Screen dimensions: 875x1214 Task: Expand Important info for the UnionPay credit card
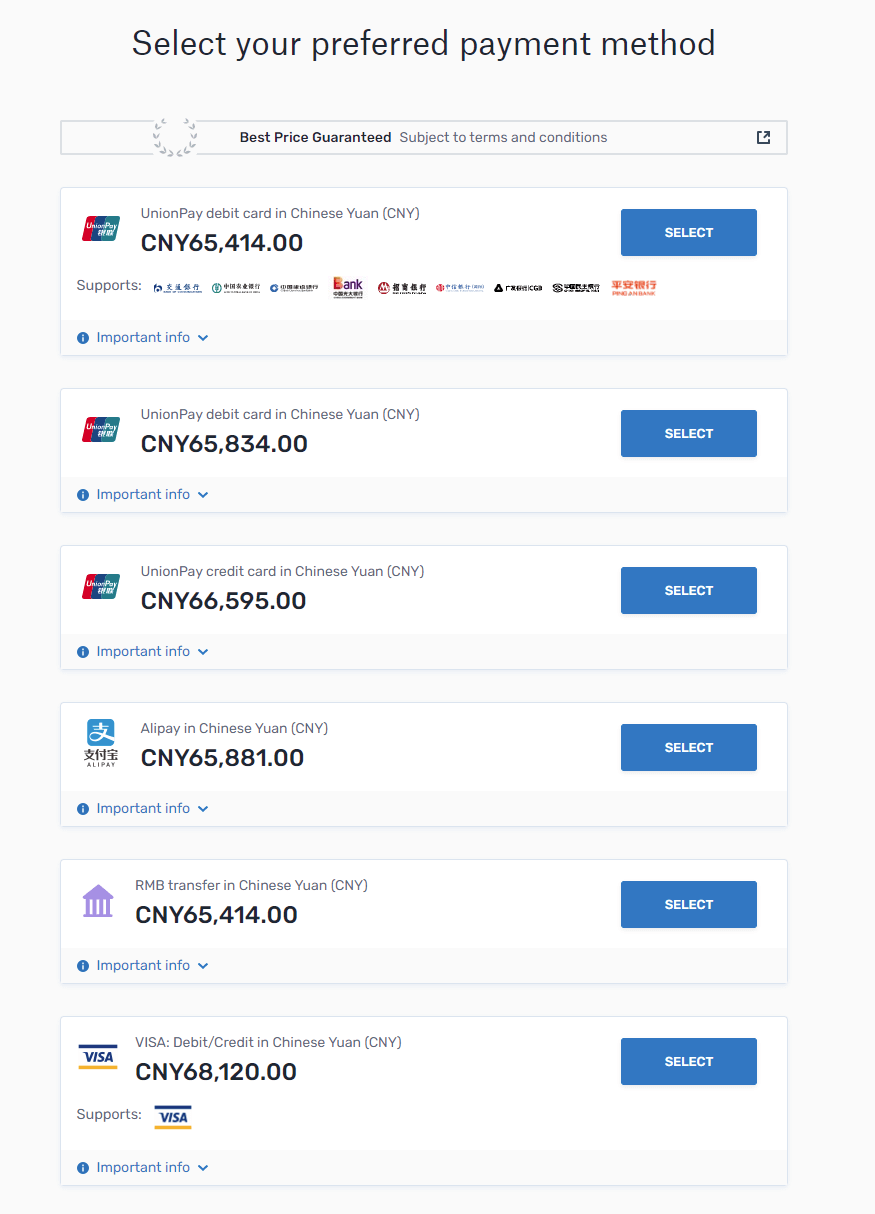pos(143,652)
